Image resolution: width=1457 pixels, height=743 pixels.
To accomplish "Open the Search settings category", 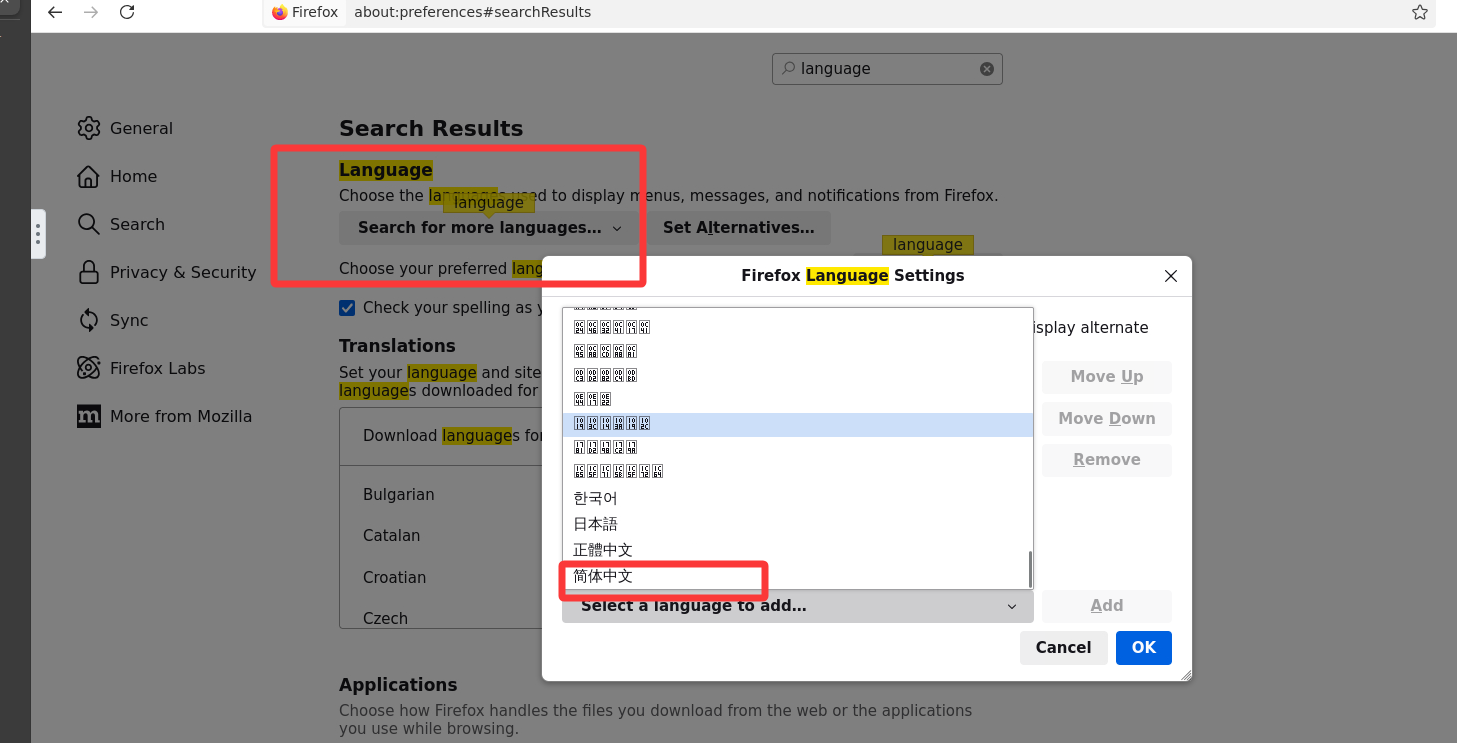I will tap(137, 224).
